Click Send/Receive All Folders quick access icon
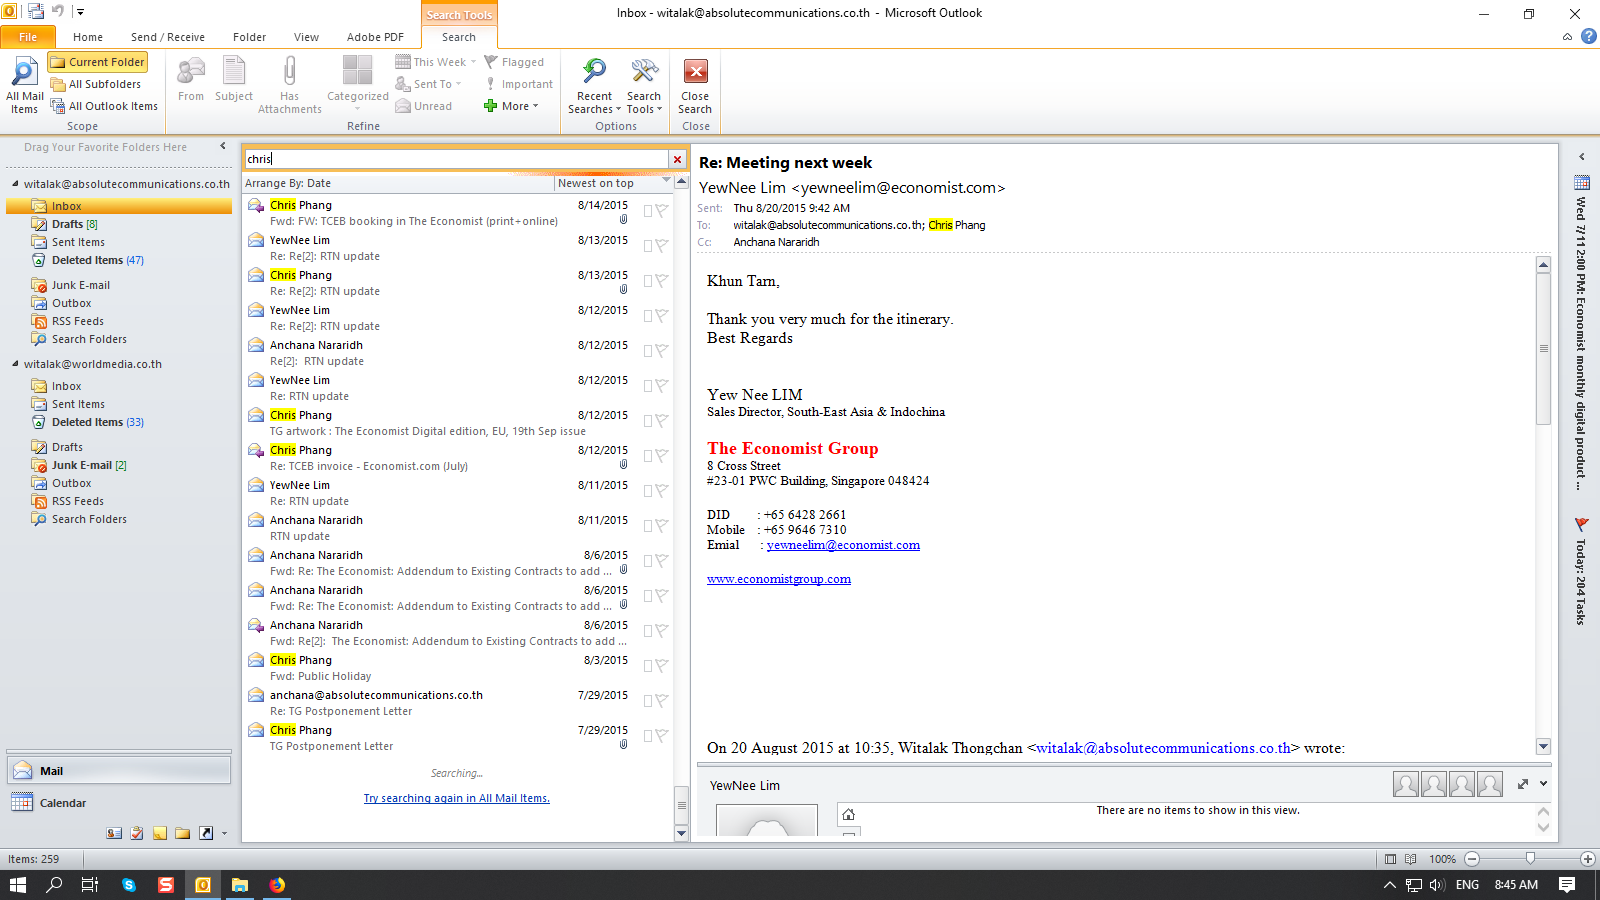Viewport: 1600px width, 900px height. (36, 12)
